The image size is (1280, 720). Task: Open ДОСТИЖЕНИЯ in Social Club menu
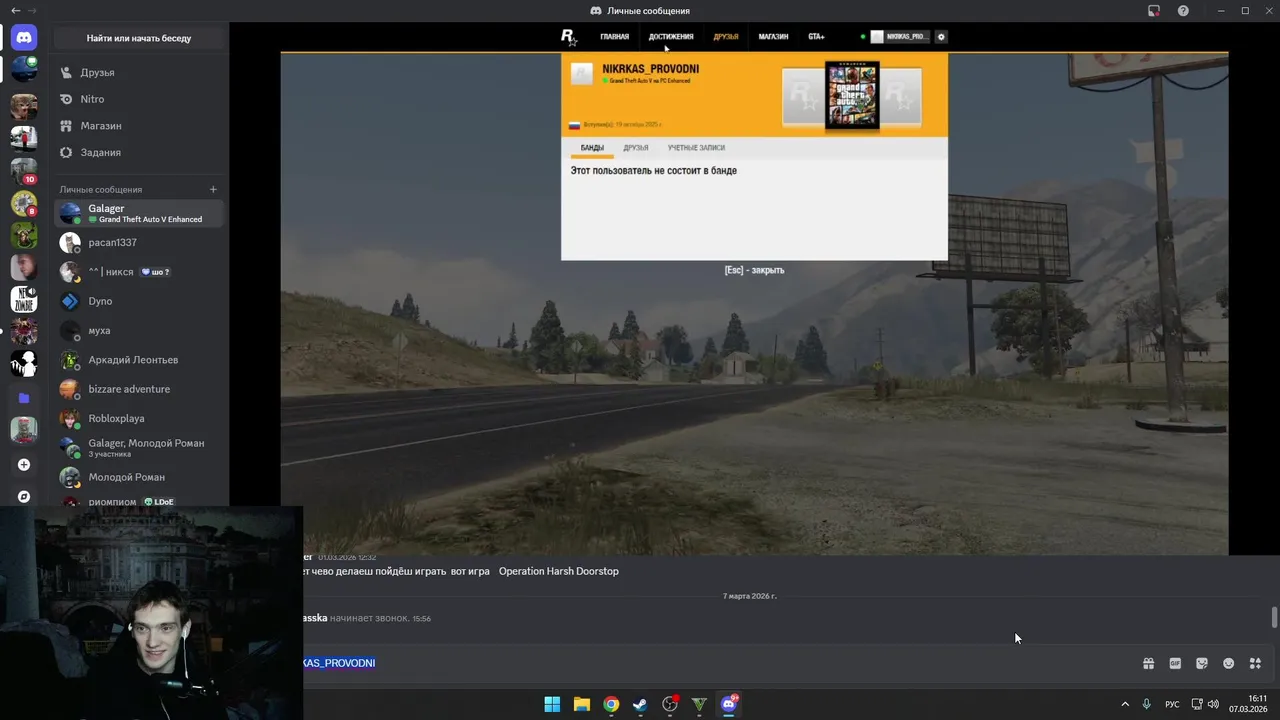pos(671,37)
